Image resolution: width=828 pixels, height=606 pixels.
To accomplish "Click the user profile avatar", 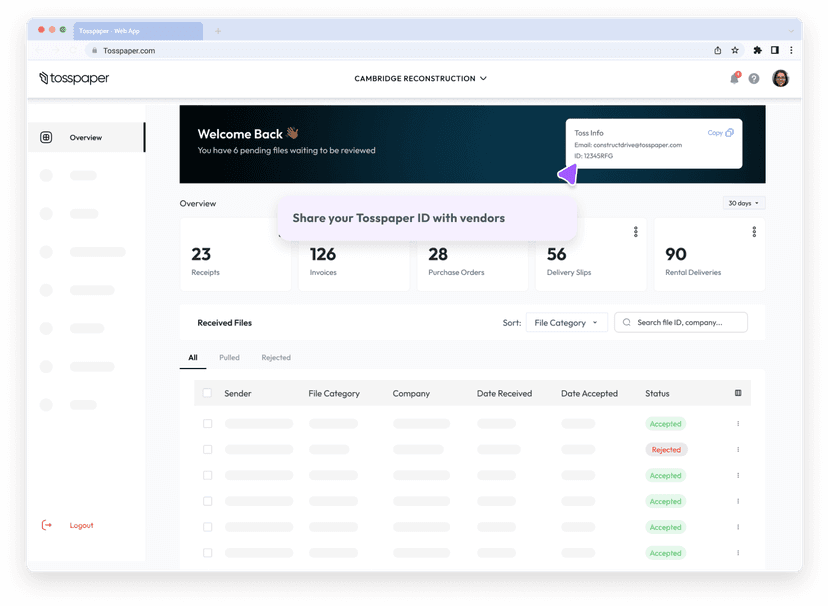I will 780,78.
